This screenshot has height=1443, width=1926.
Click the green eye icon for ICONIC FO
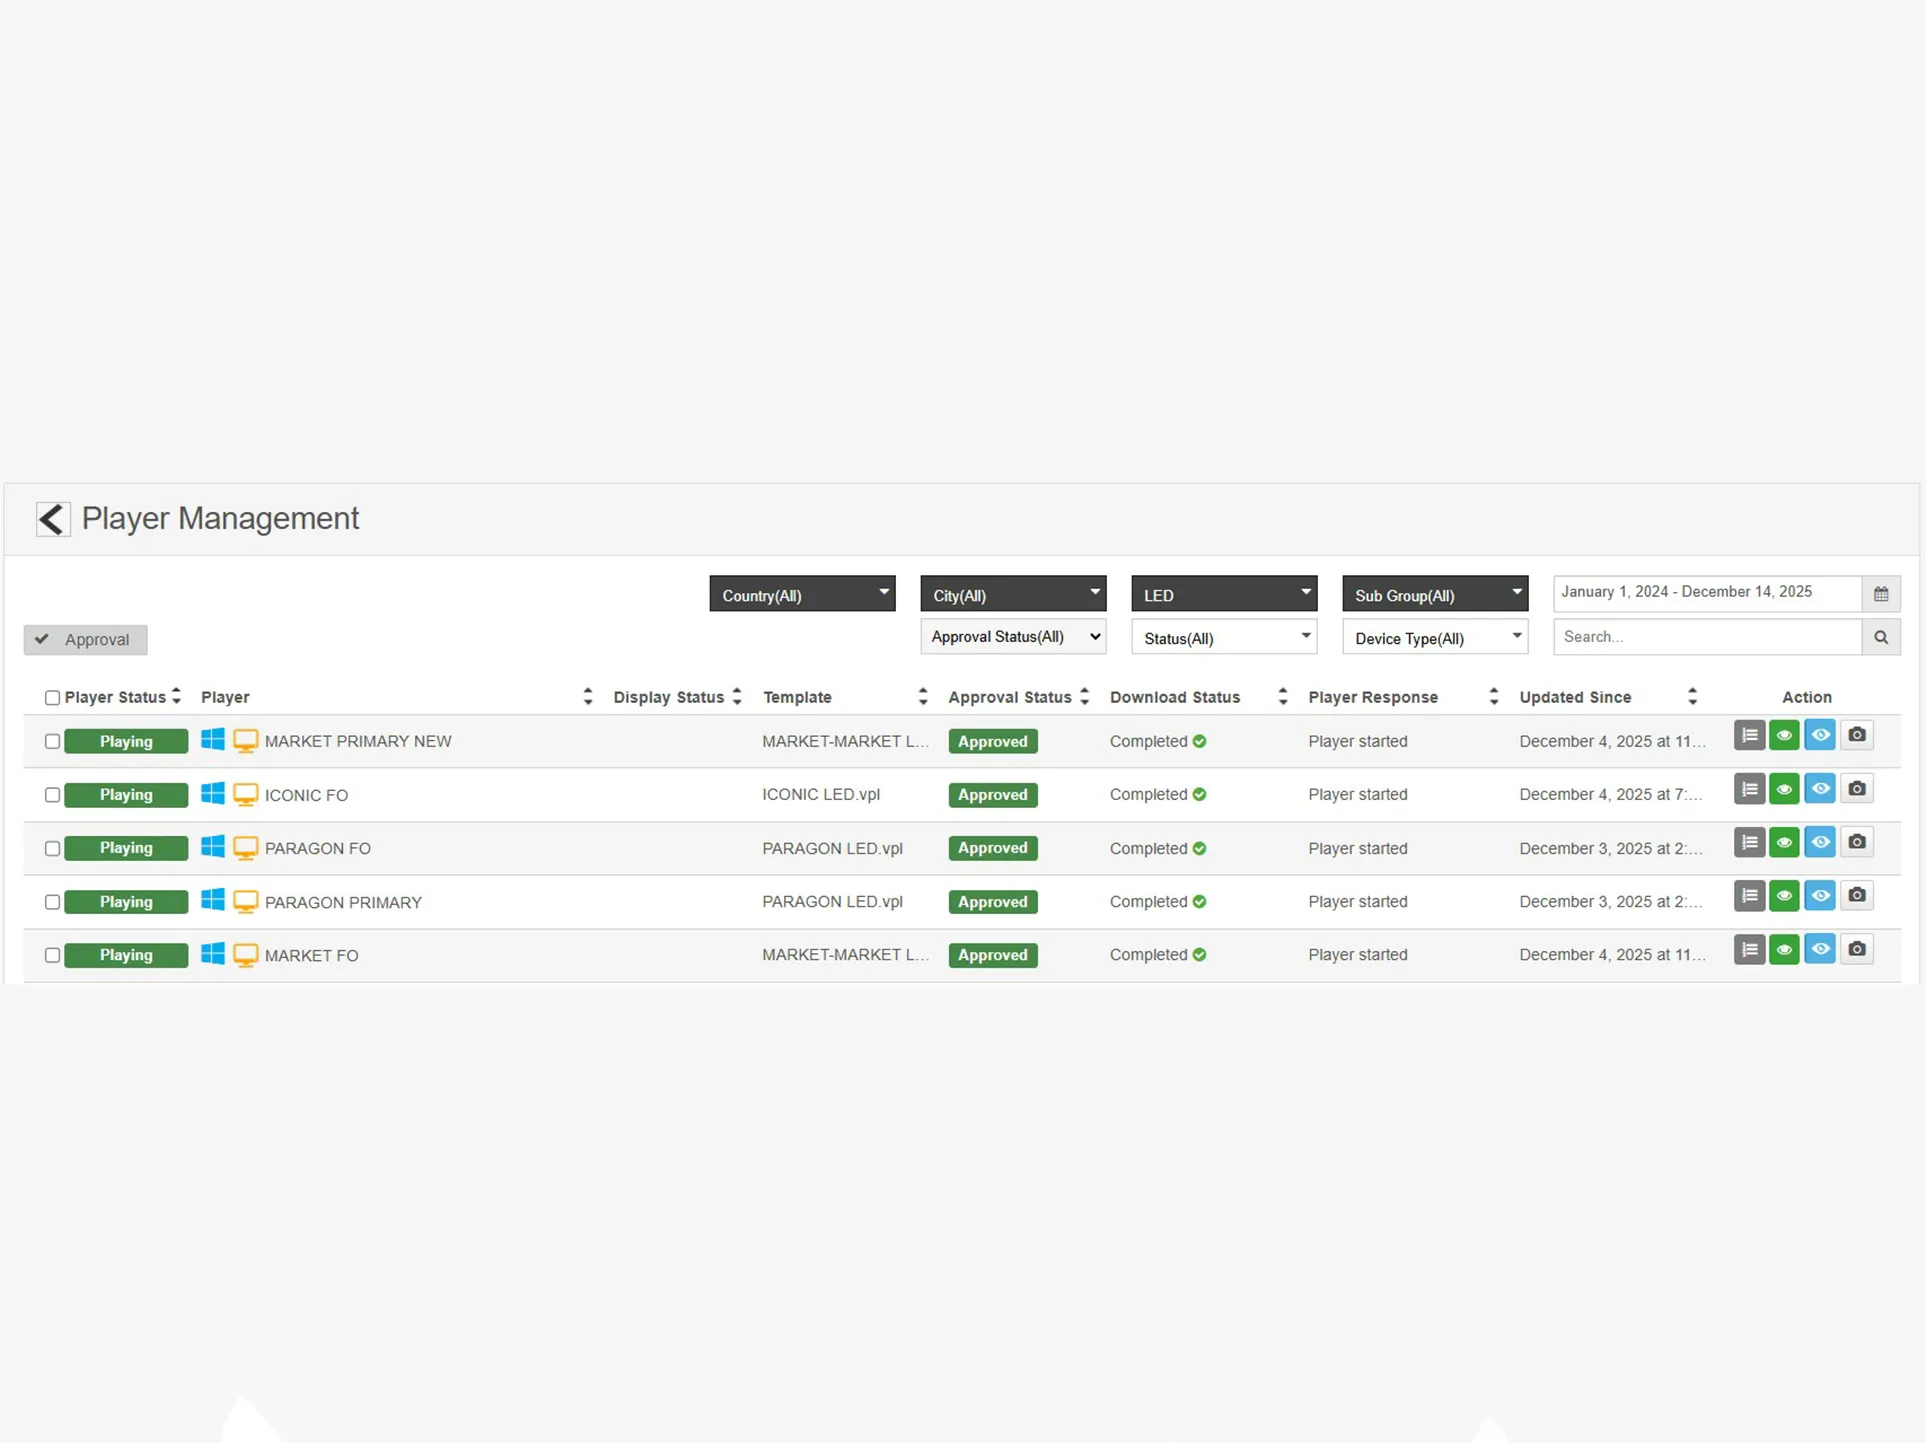pyautogui.click(x=1784, y=790)
